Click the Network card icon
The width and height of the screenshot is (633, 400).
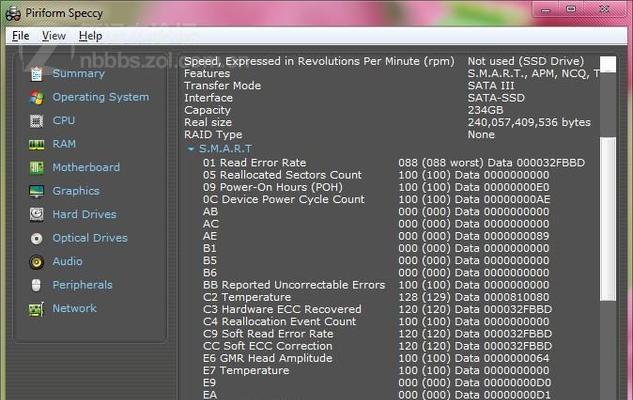pyautogui.click(x=36, y=309)
